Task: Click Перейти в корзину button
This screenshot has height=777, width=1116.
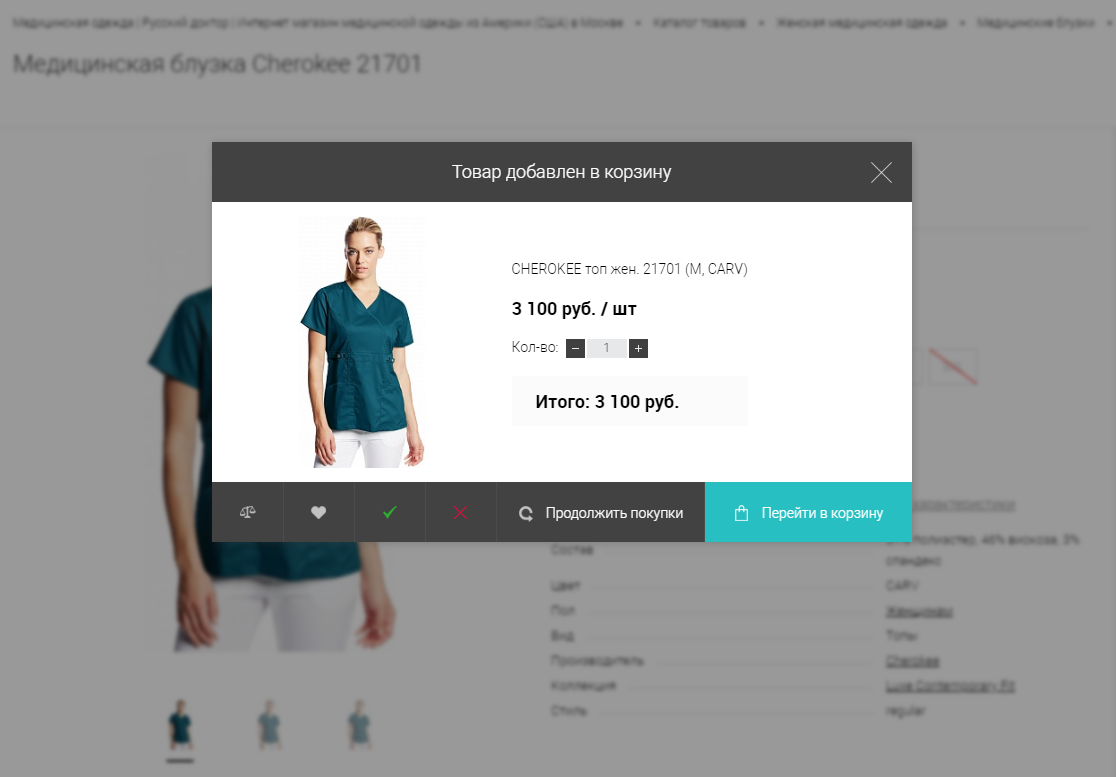Action: point(809,512)
